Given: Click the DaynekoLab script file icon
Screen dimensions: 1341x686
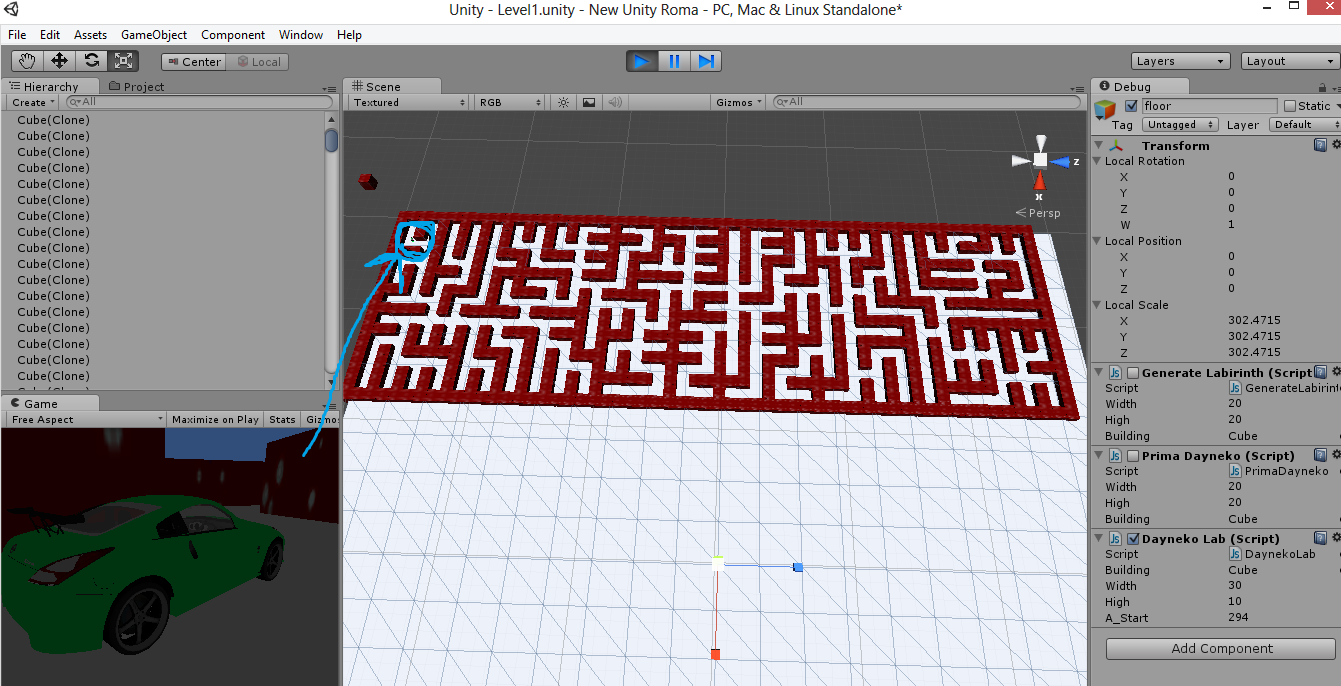Looking at the screenshot, I should [x=1235, y=554].
